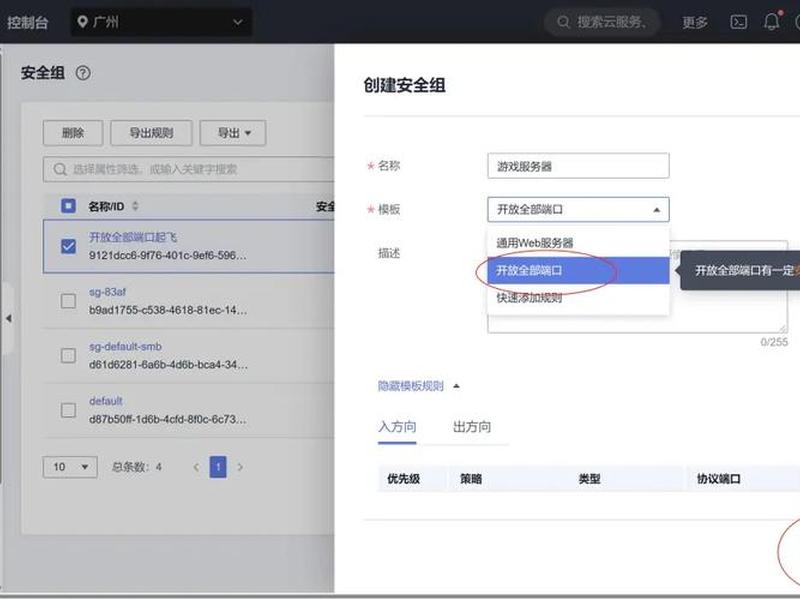Click the help question mark next to 安全组
800x600 pixels.
coord(83,73)
